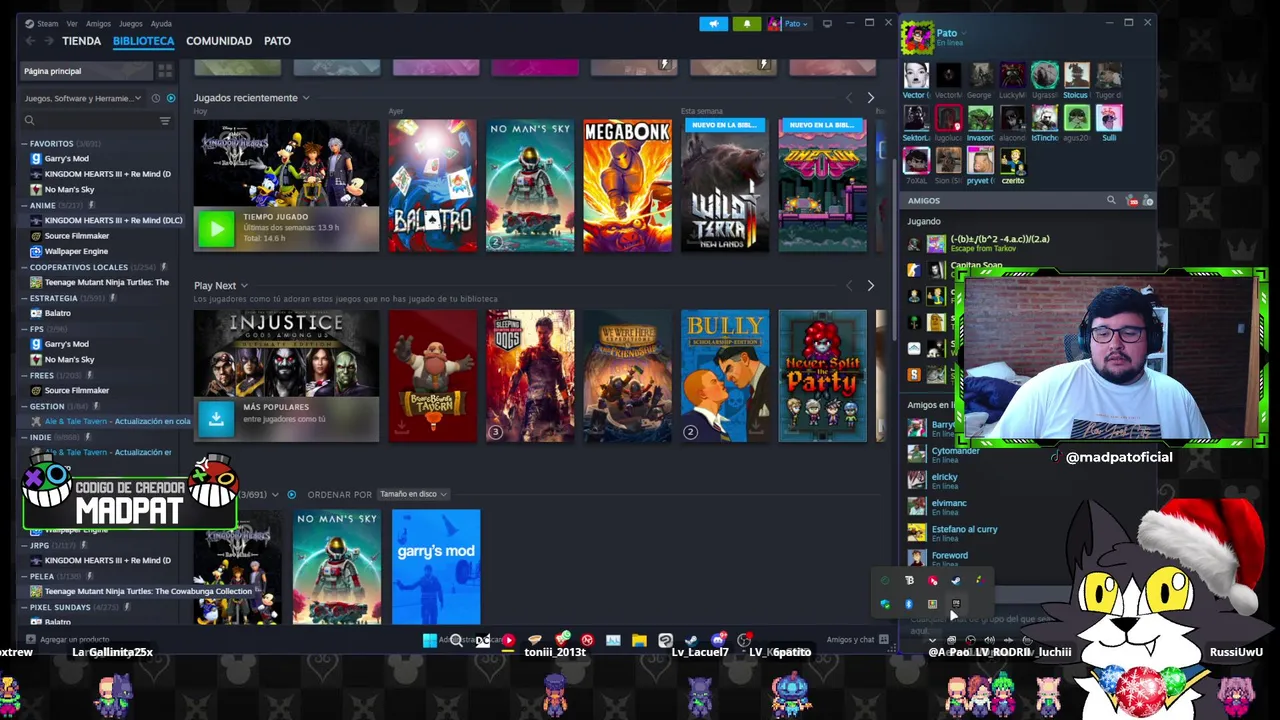The width and height of the screenshot is (1280, 720).
Task: Open the Ver menu
Action: [x=72, y=23]
